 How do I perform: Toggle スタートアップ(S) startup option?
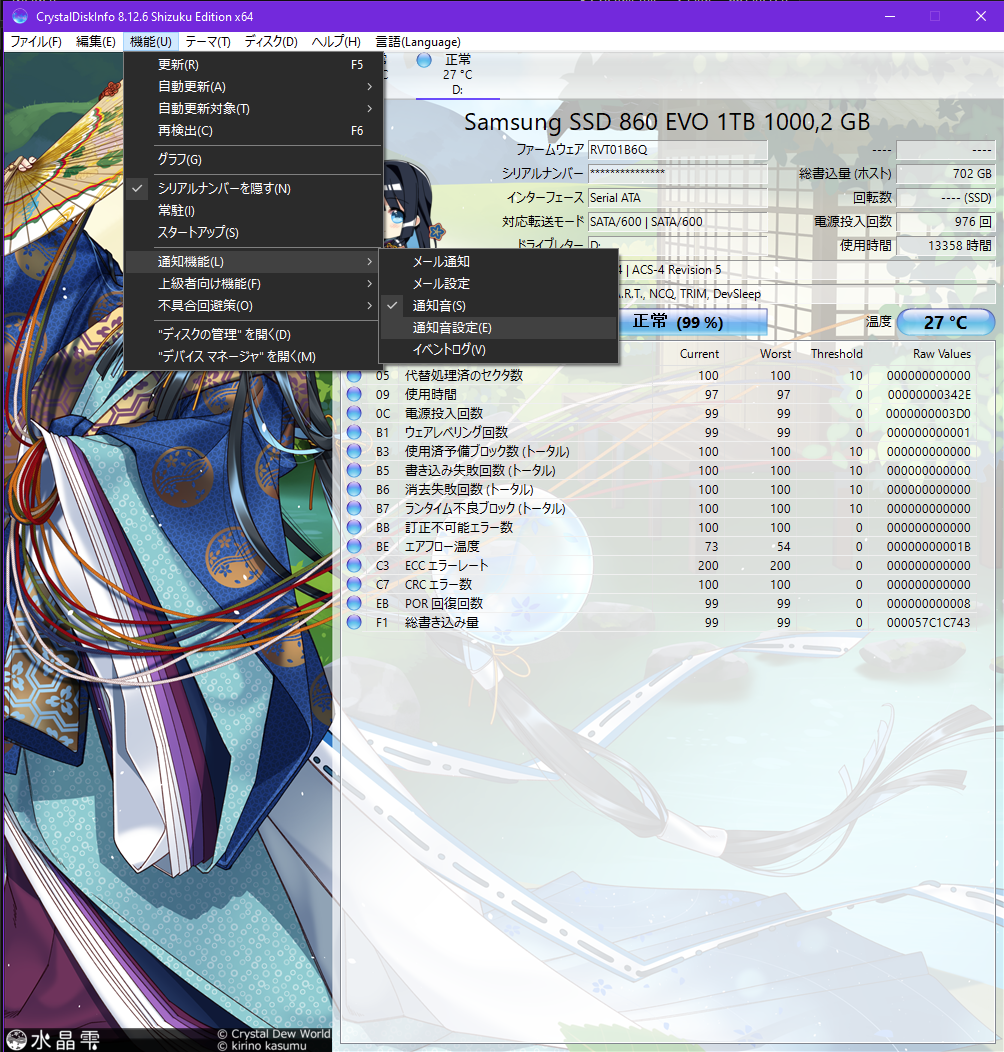click(x=254, y=233)
